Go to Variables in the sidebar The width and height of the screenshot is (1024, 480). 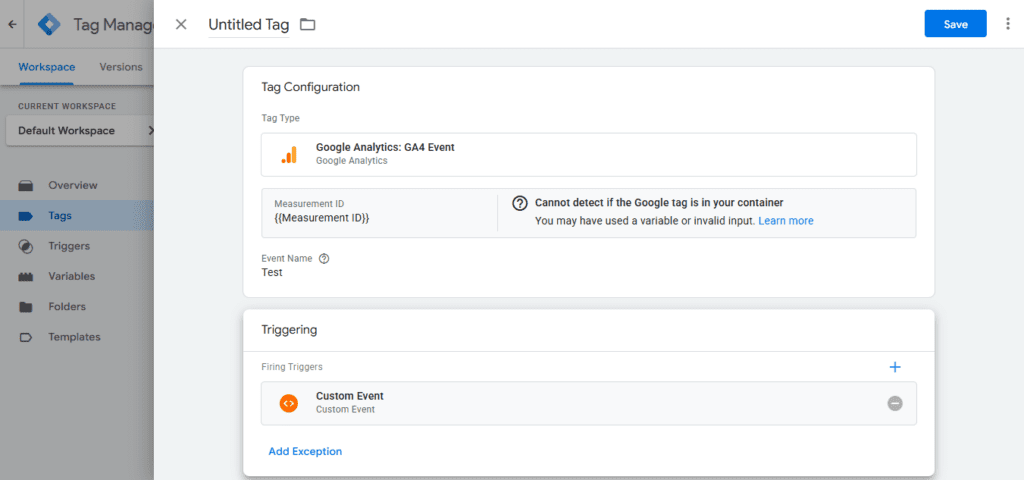pyautogui.click(x=71, y=276)
